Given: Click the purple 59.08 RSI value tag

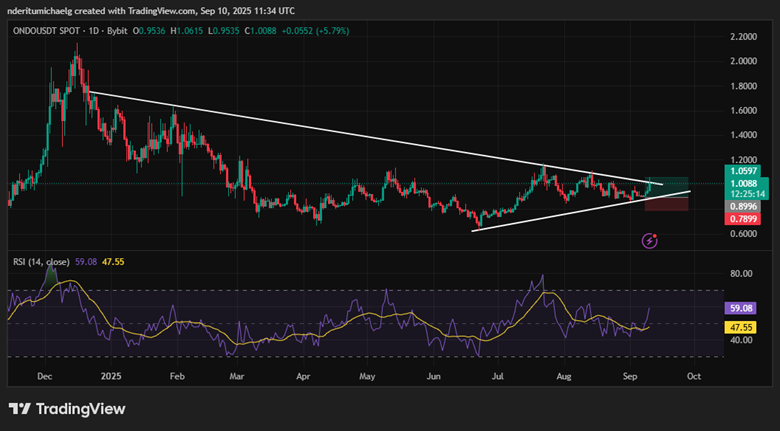Looking at the screenshot, I should [741, 309].
